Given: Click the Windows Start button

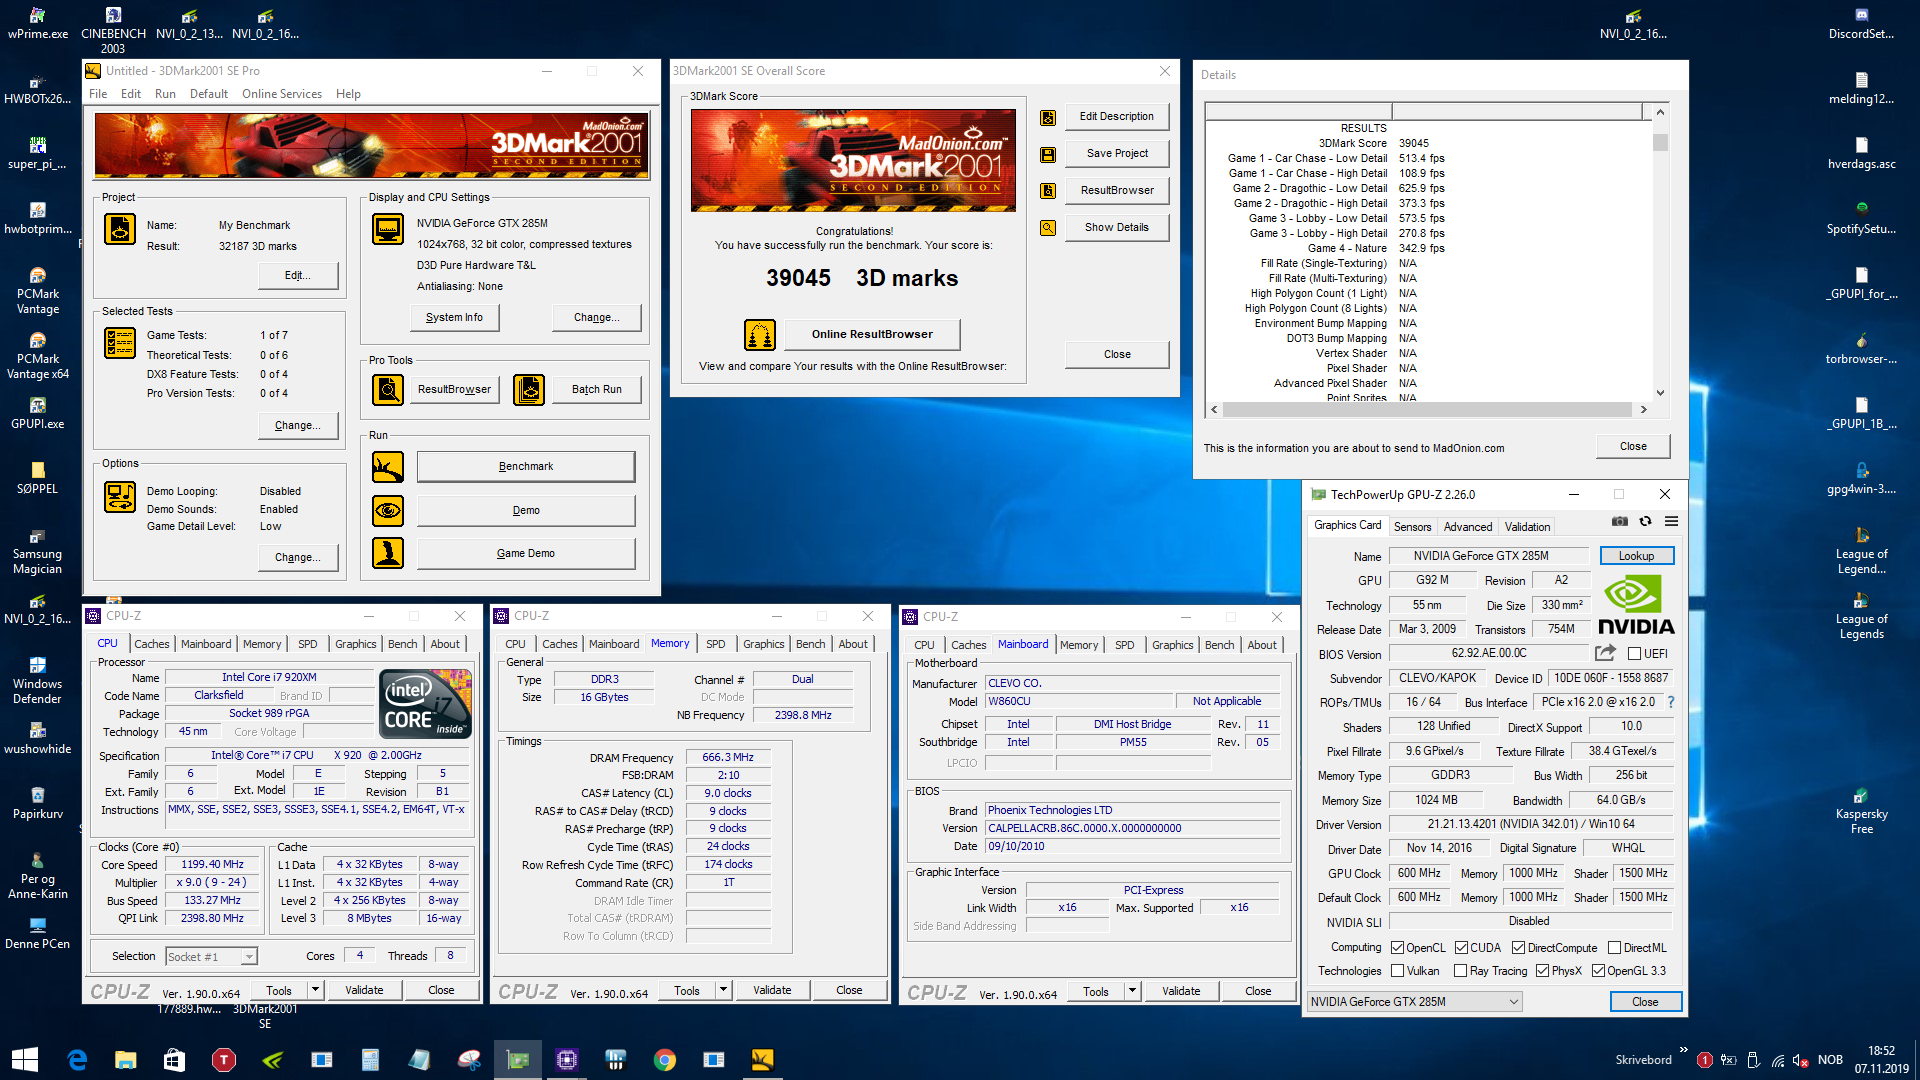Looking at the screenshot, I should click(x=25, y=1060).
